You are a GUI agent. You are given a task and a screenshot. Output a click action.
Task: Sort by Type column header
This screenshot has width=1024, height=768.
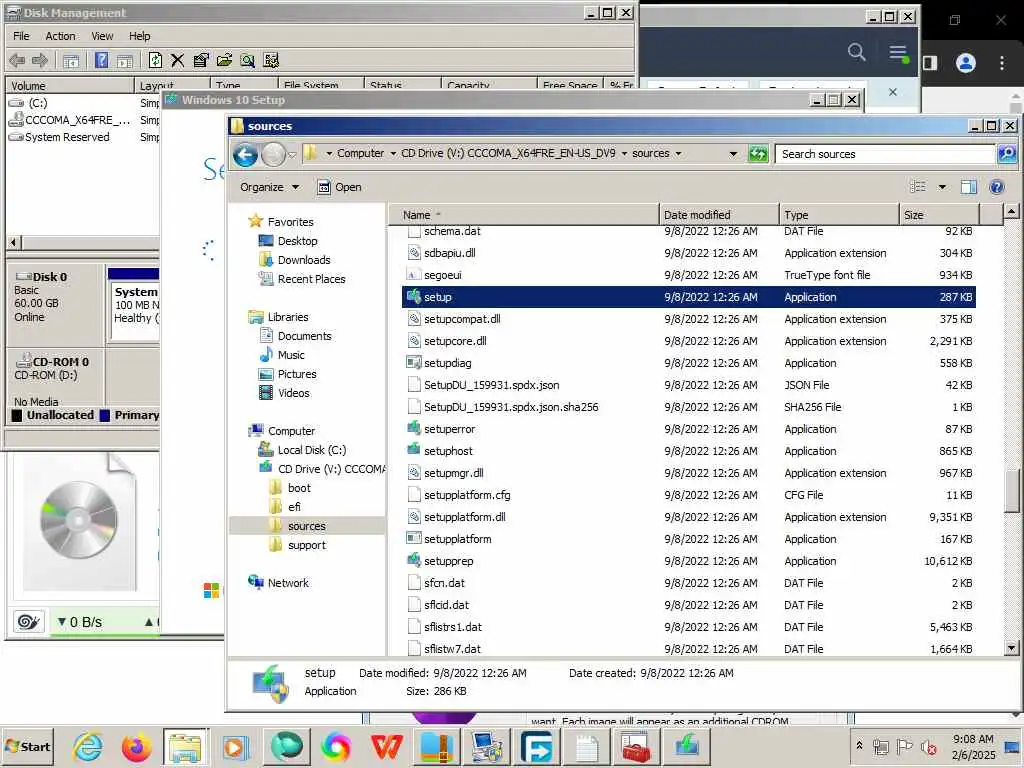click(x=839, y=215)
